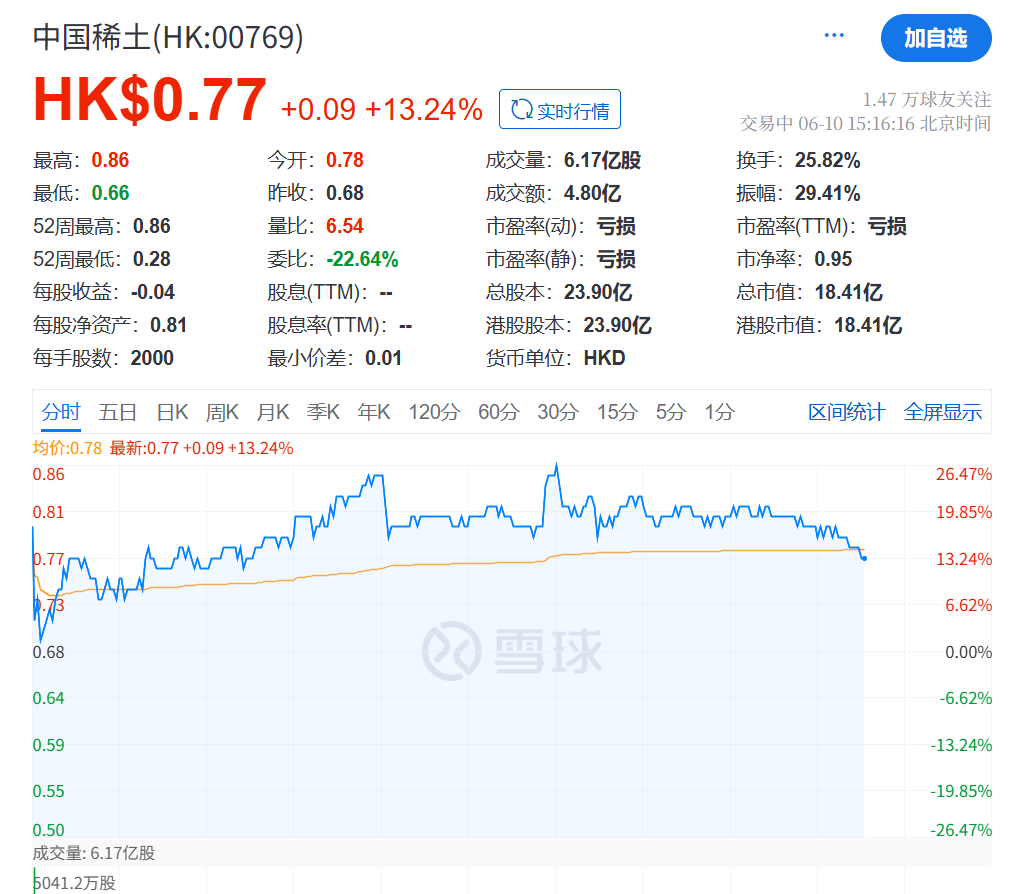
Task: Open 区间统计 range statistics
Action: tap(847, 412)
